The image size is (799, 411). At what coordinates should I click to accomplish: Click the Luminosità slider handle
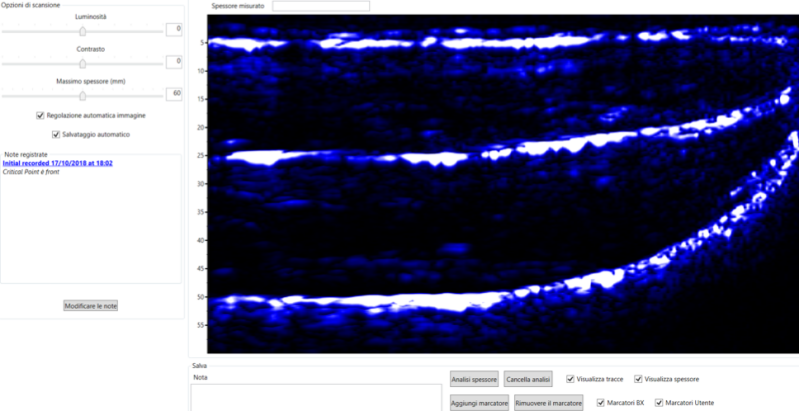[x=83, y=31]
